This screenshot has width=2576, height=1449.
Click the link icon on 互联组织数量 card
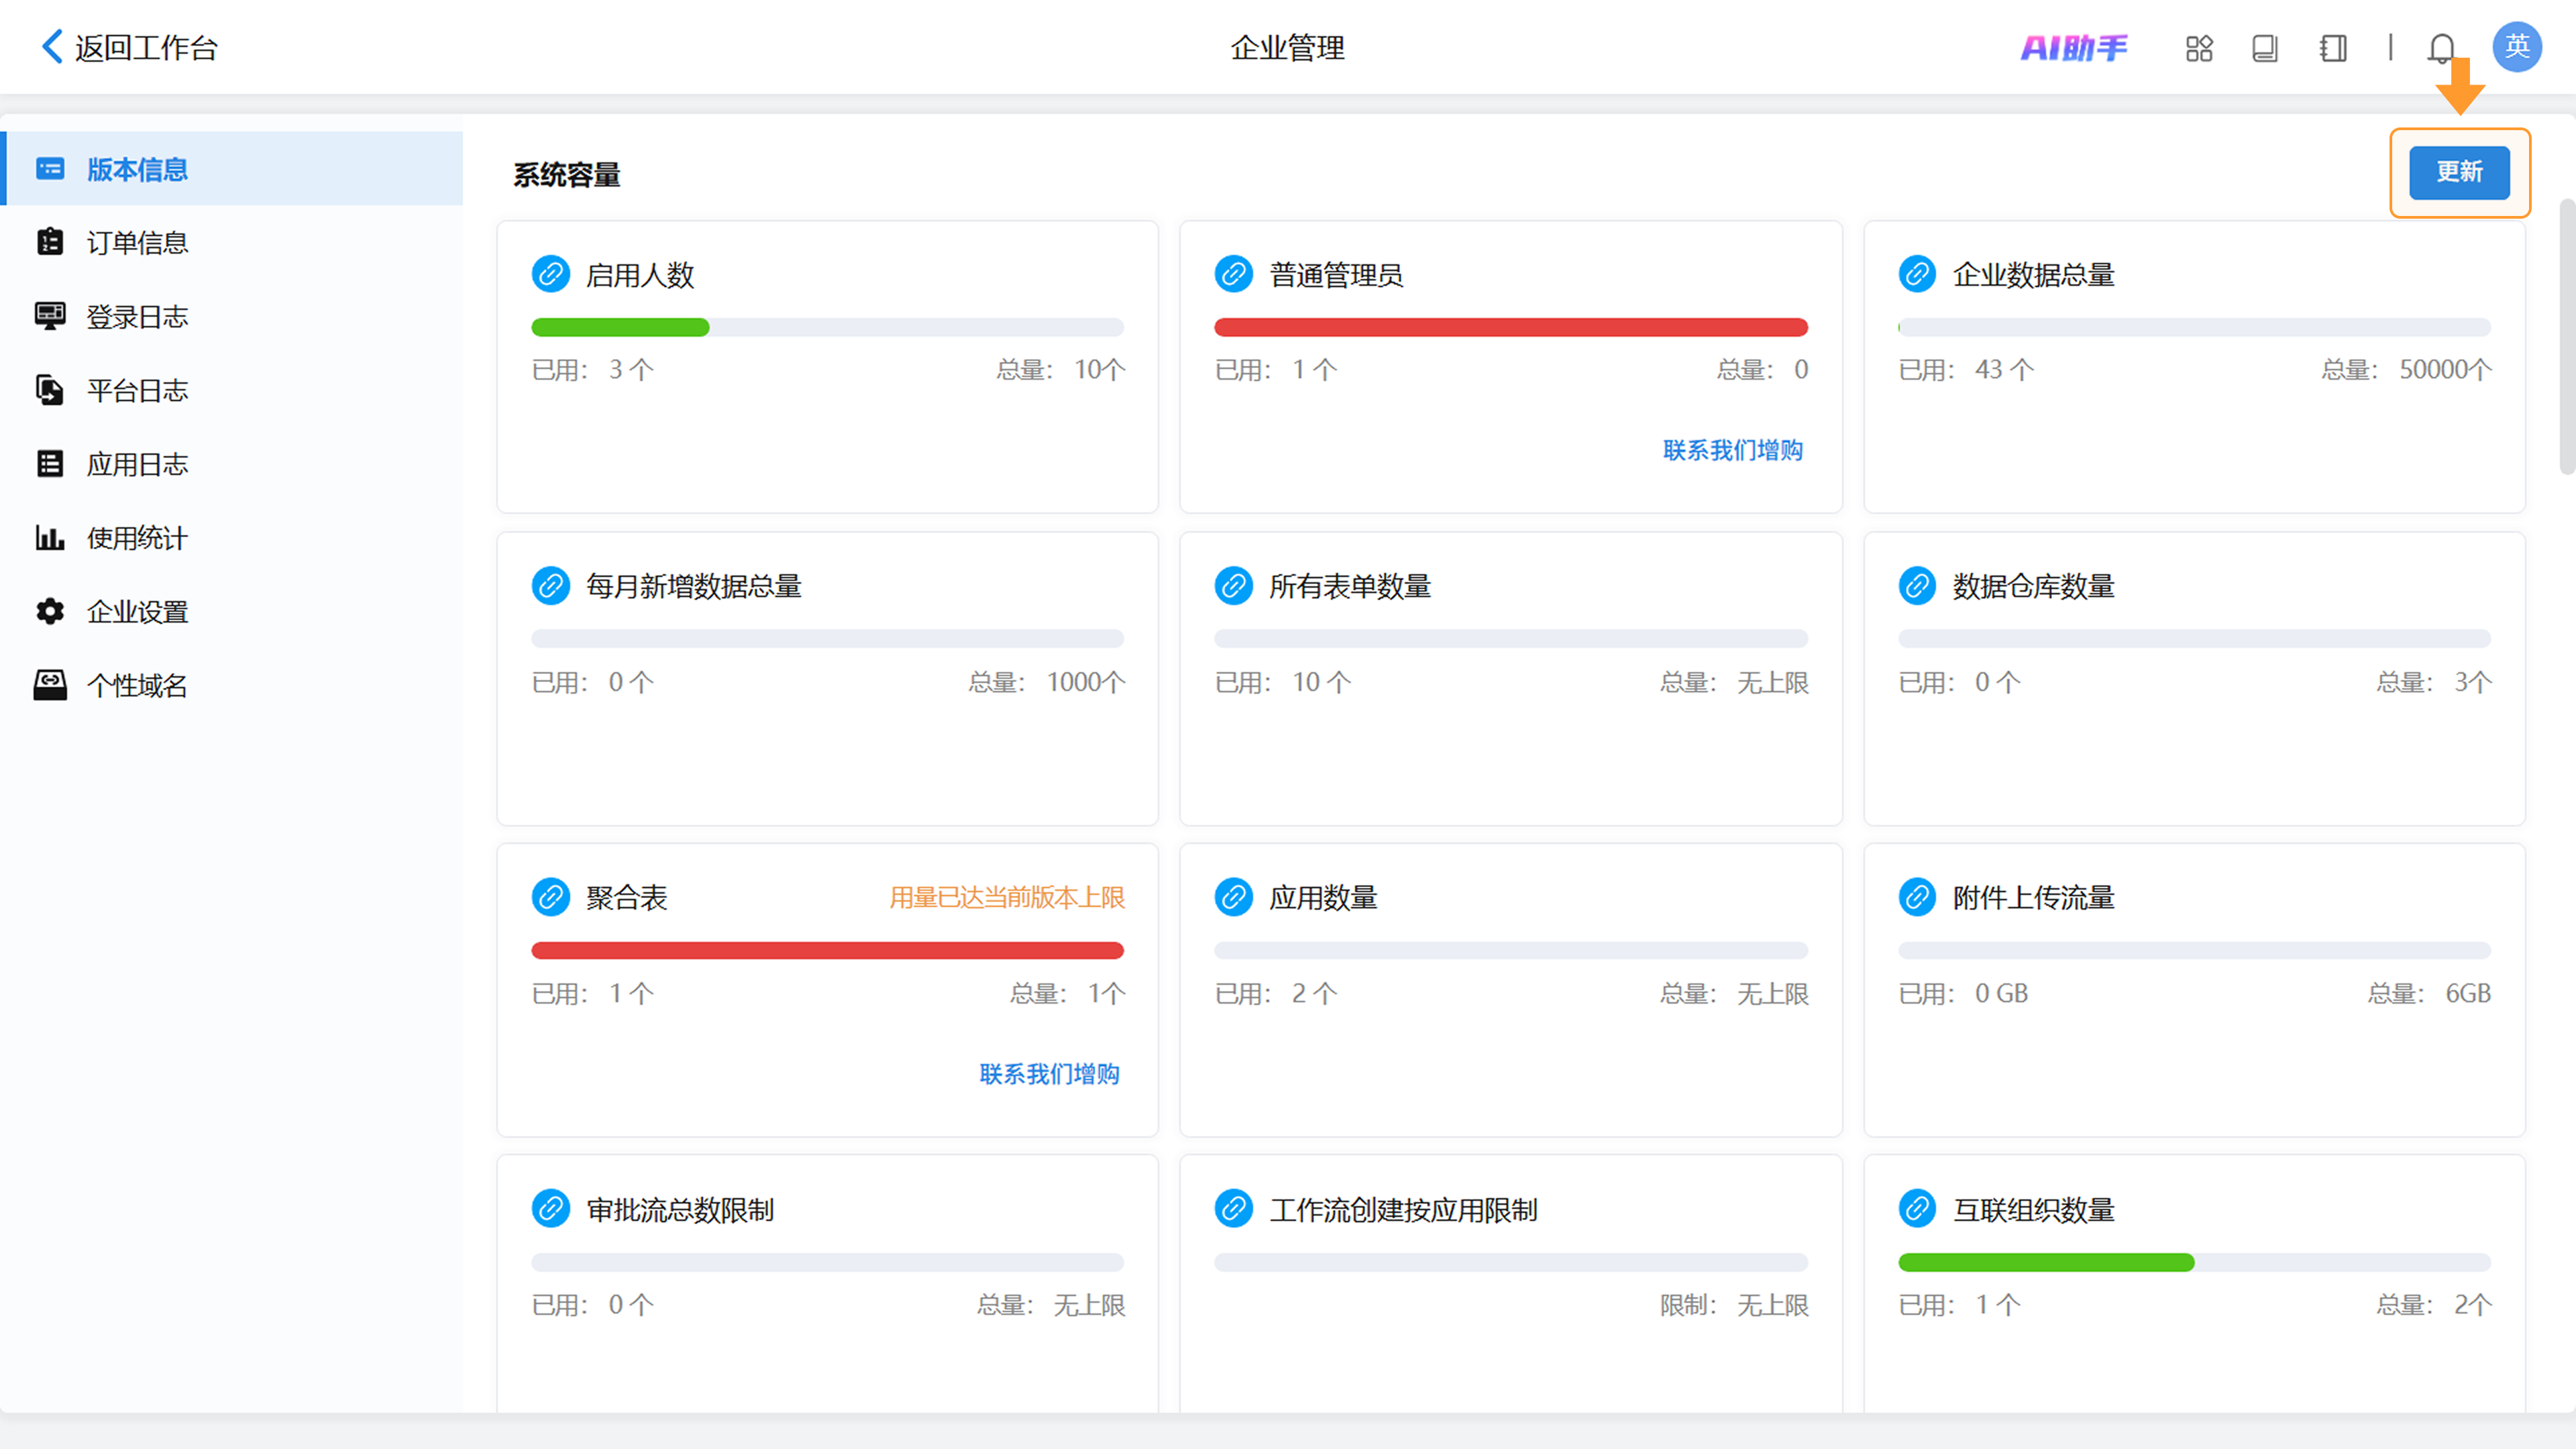tap(1918, 1209)
